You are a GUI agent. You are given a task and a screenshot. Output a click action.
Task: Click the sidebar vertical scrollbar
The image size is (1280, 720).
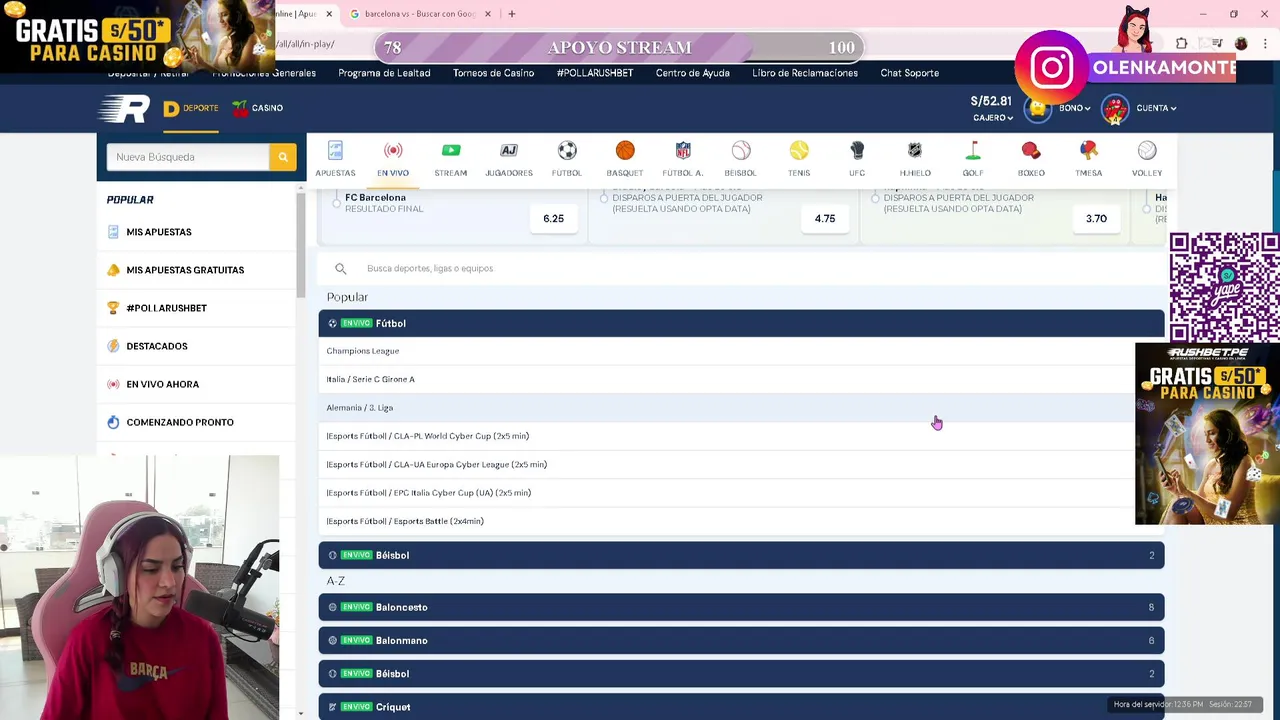click(x=301, y=245)
